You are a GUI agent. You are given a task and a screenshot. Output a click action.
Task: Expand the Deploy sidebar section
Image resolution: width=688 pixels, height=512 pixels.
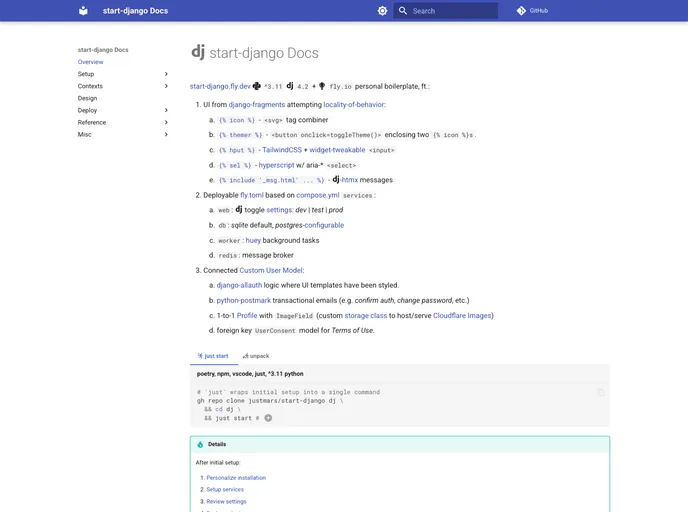pyautogui.click(x=166, y=110)
